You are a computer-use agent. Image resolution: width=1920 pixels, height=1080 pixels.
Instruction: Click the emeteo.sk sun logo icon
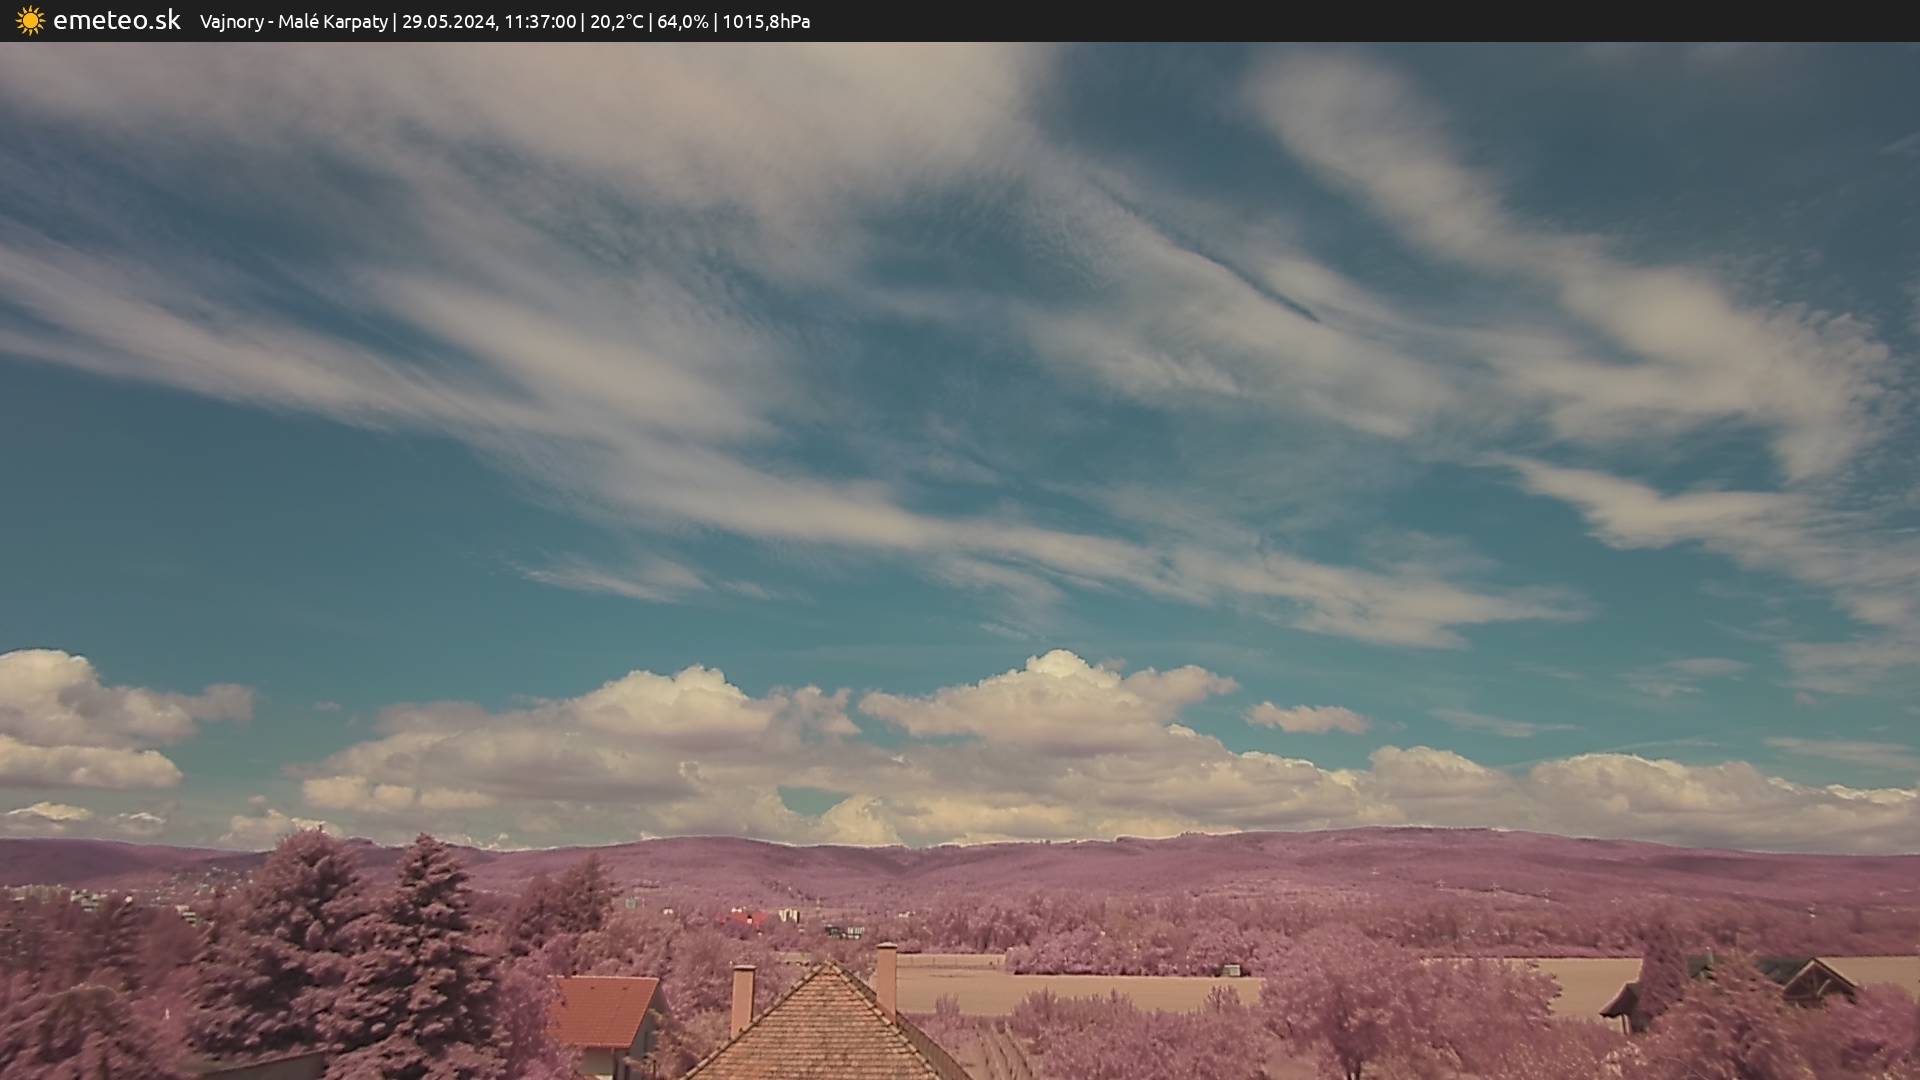tap(30, 21)
